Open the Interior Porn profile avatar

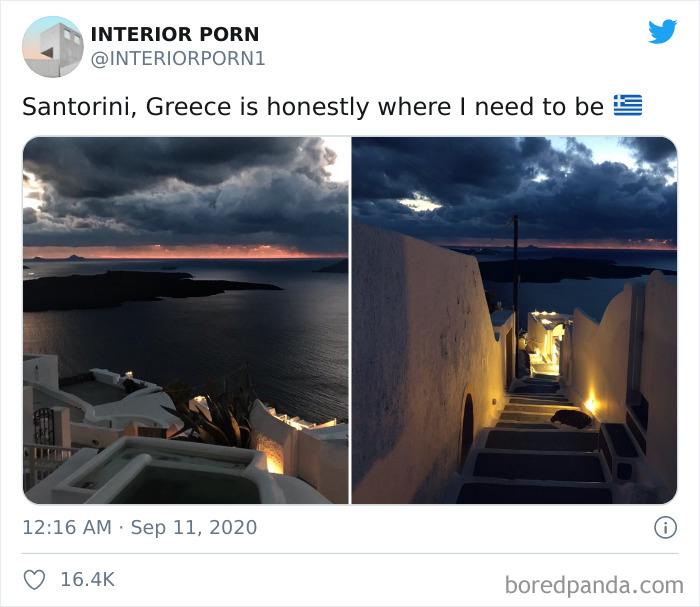tap(53, 47)
